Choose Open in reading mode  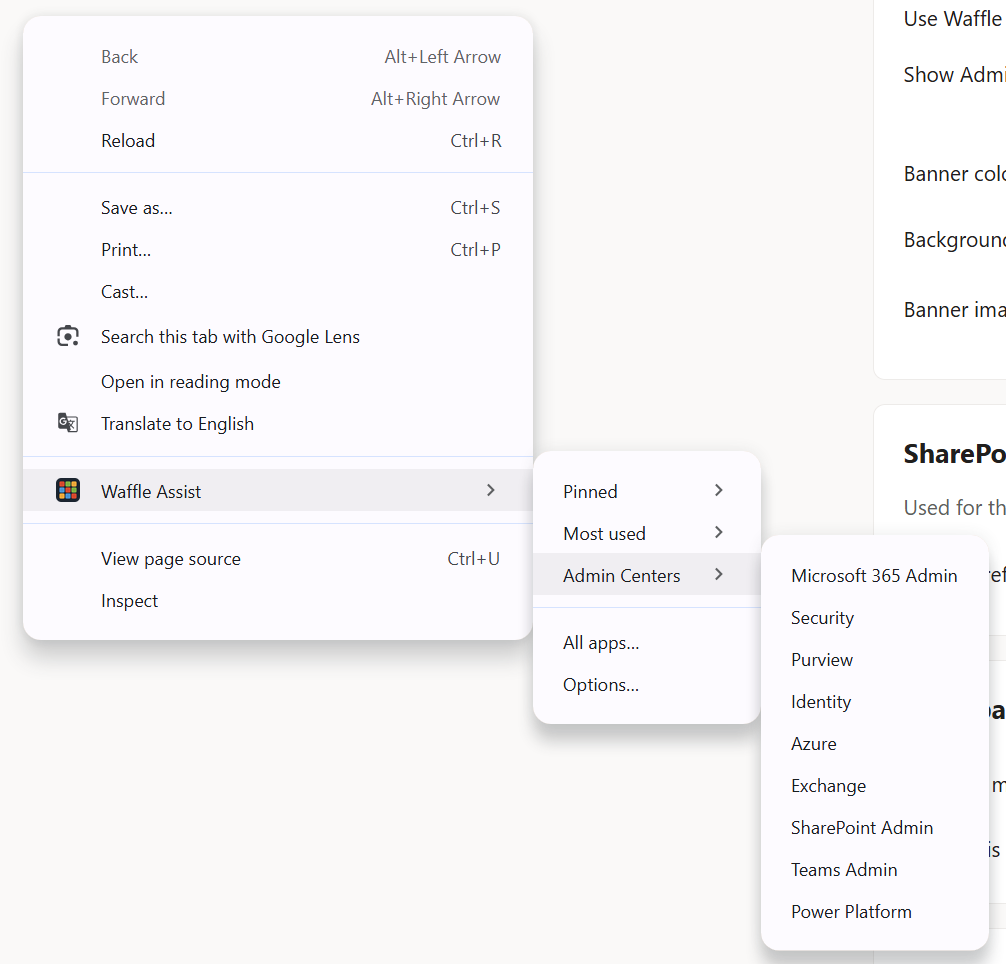[278, 382]
